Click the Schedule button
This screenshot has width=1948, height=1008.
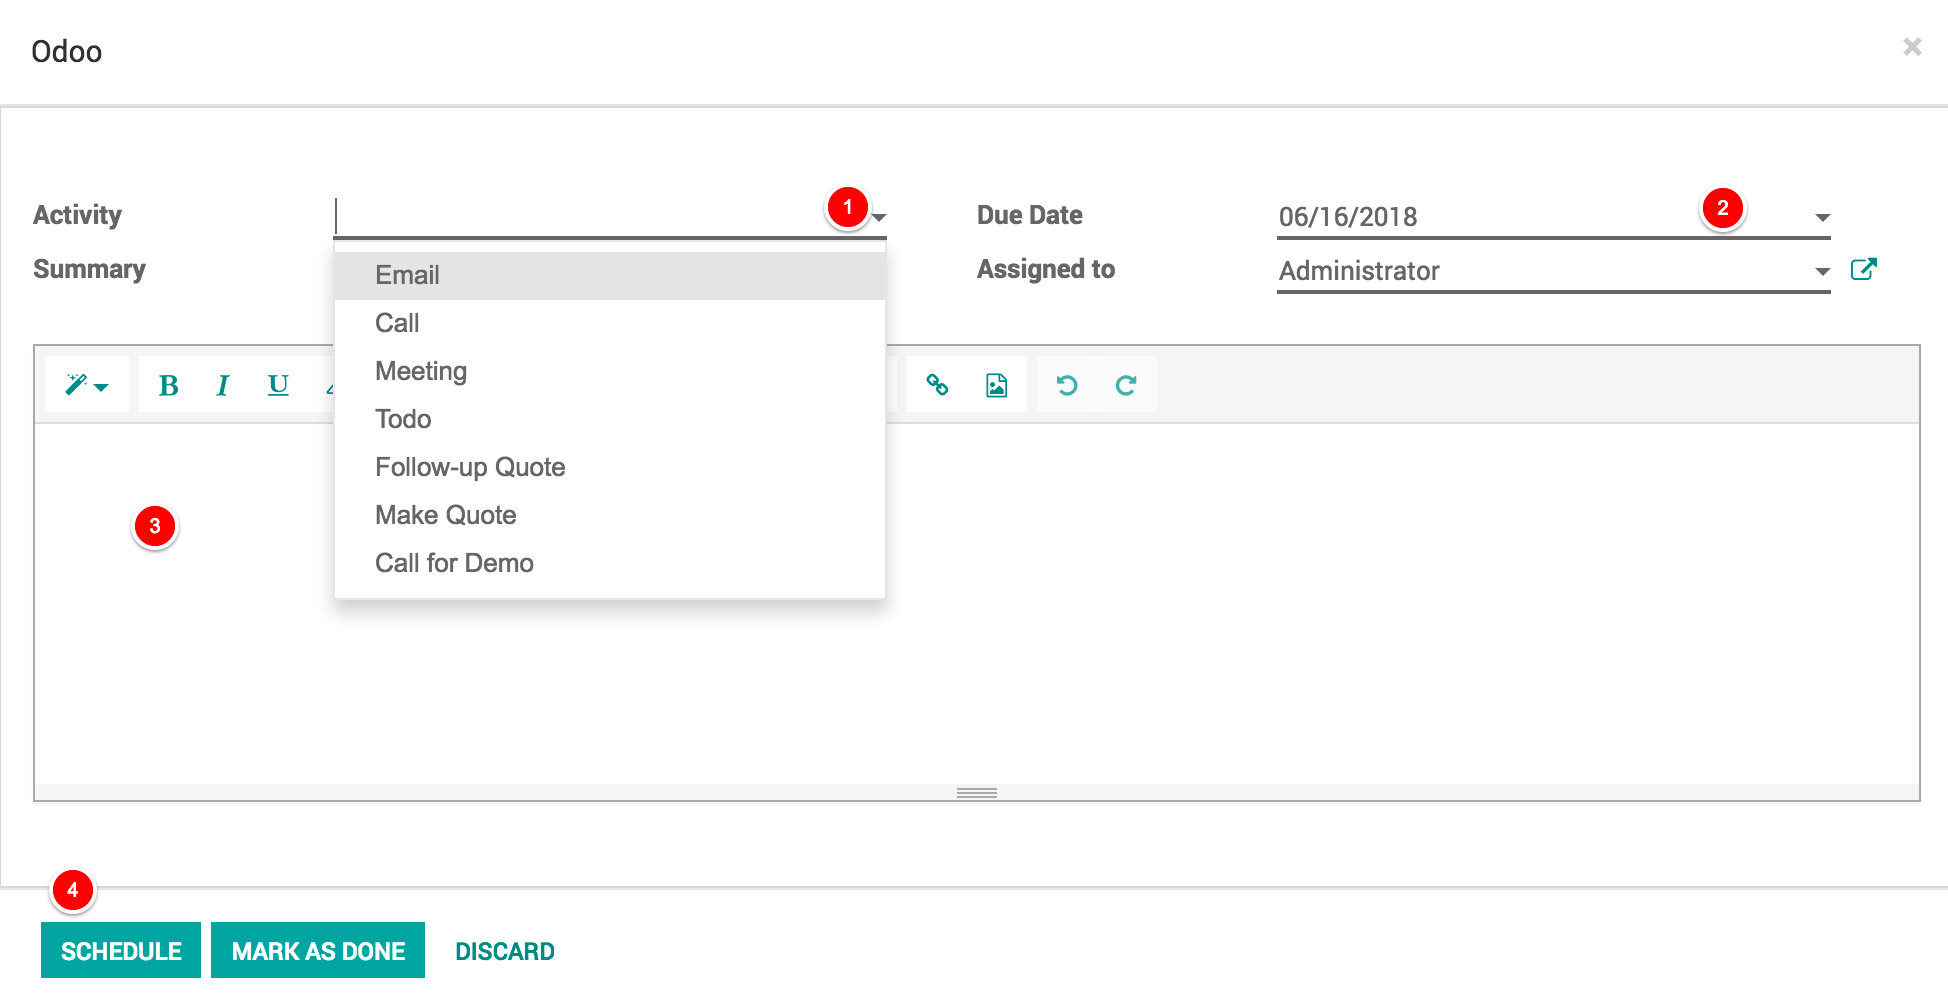tap(121, 950)
